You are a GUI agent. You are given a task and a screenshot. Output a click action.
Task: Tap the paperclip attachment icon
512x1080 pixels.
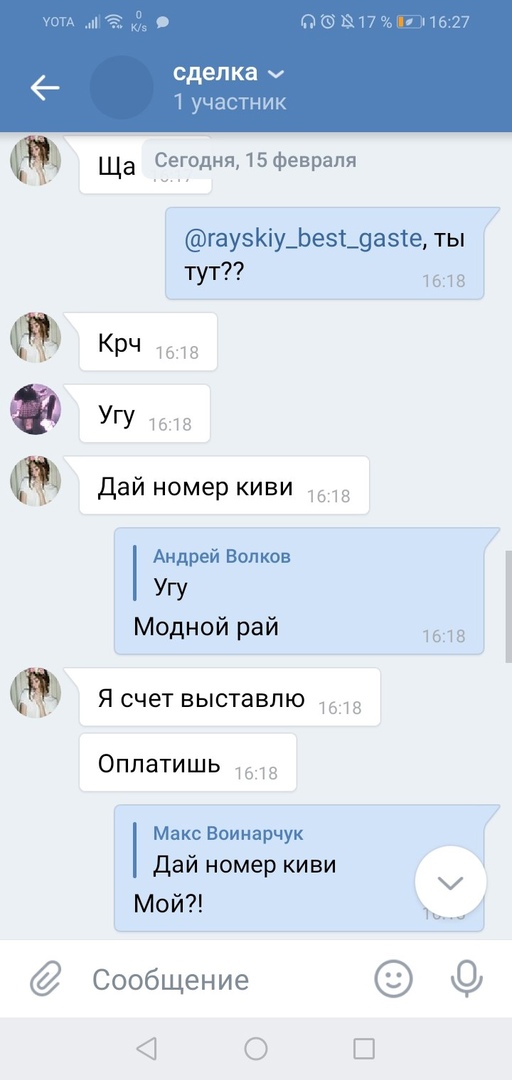46,979
